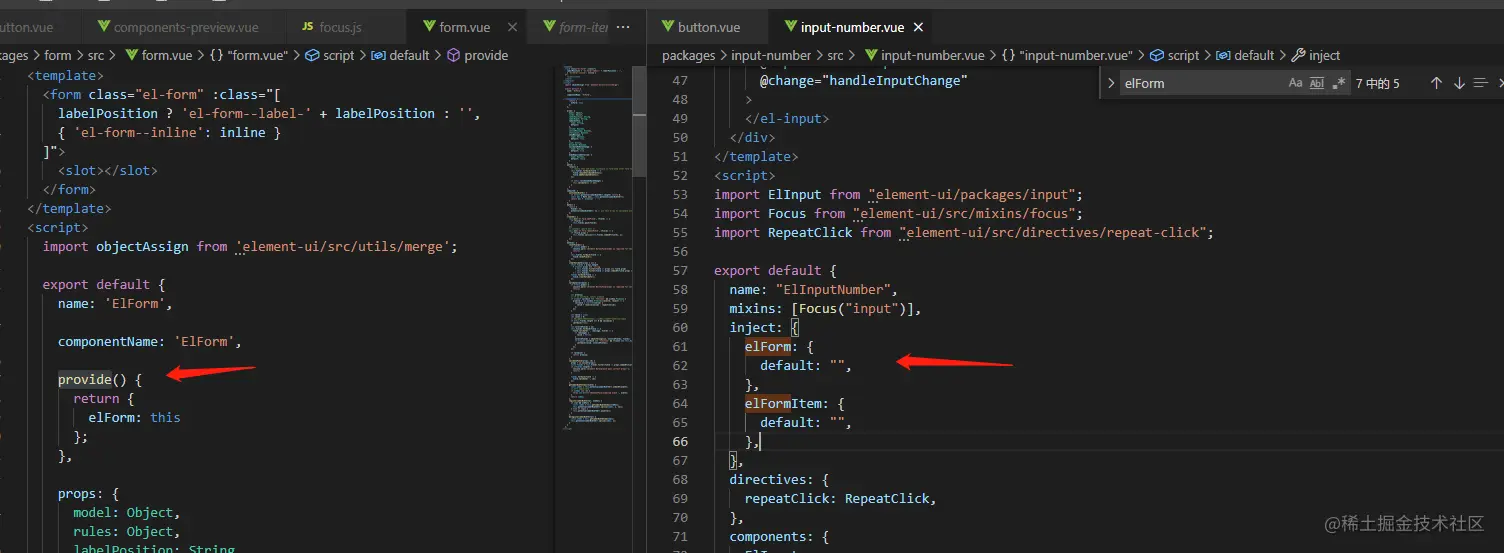Open 'src' breadcrumb in right editor
The image size is (1504, 553).
pos(835,55)
